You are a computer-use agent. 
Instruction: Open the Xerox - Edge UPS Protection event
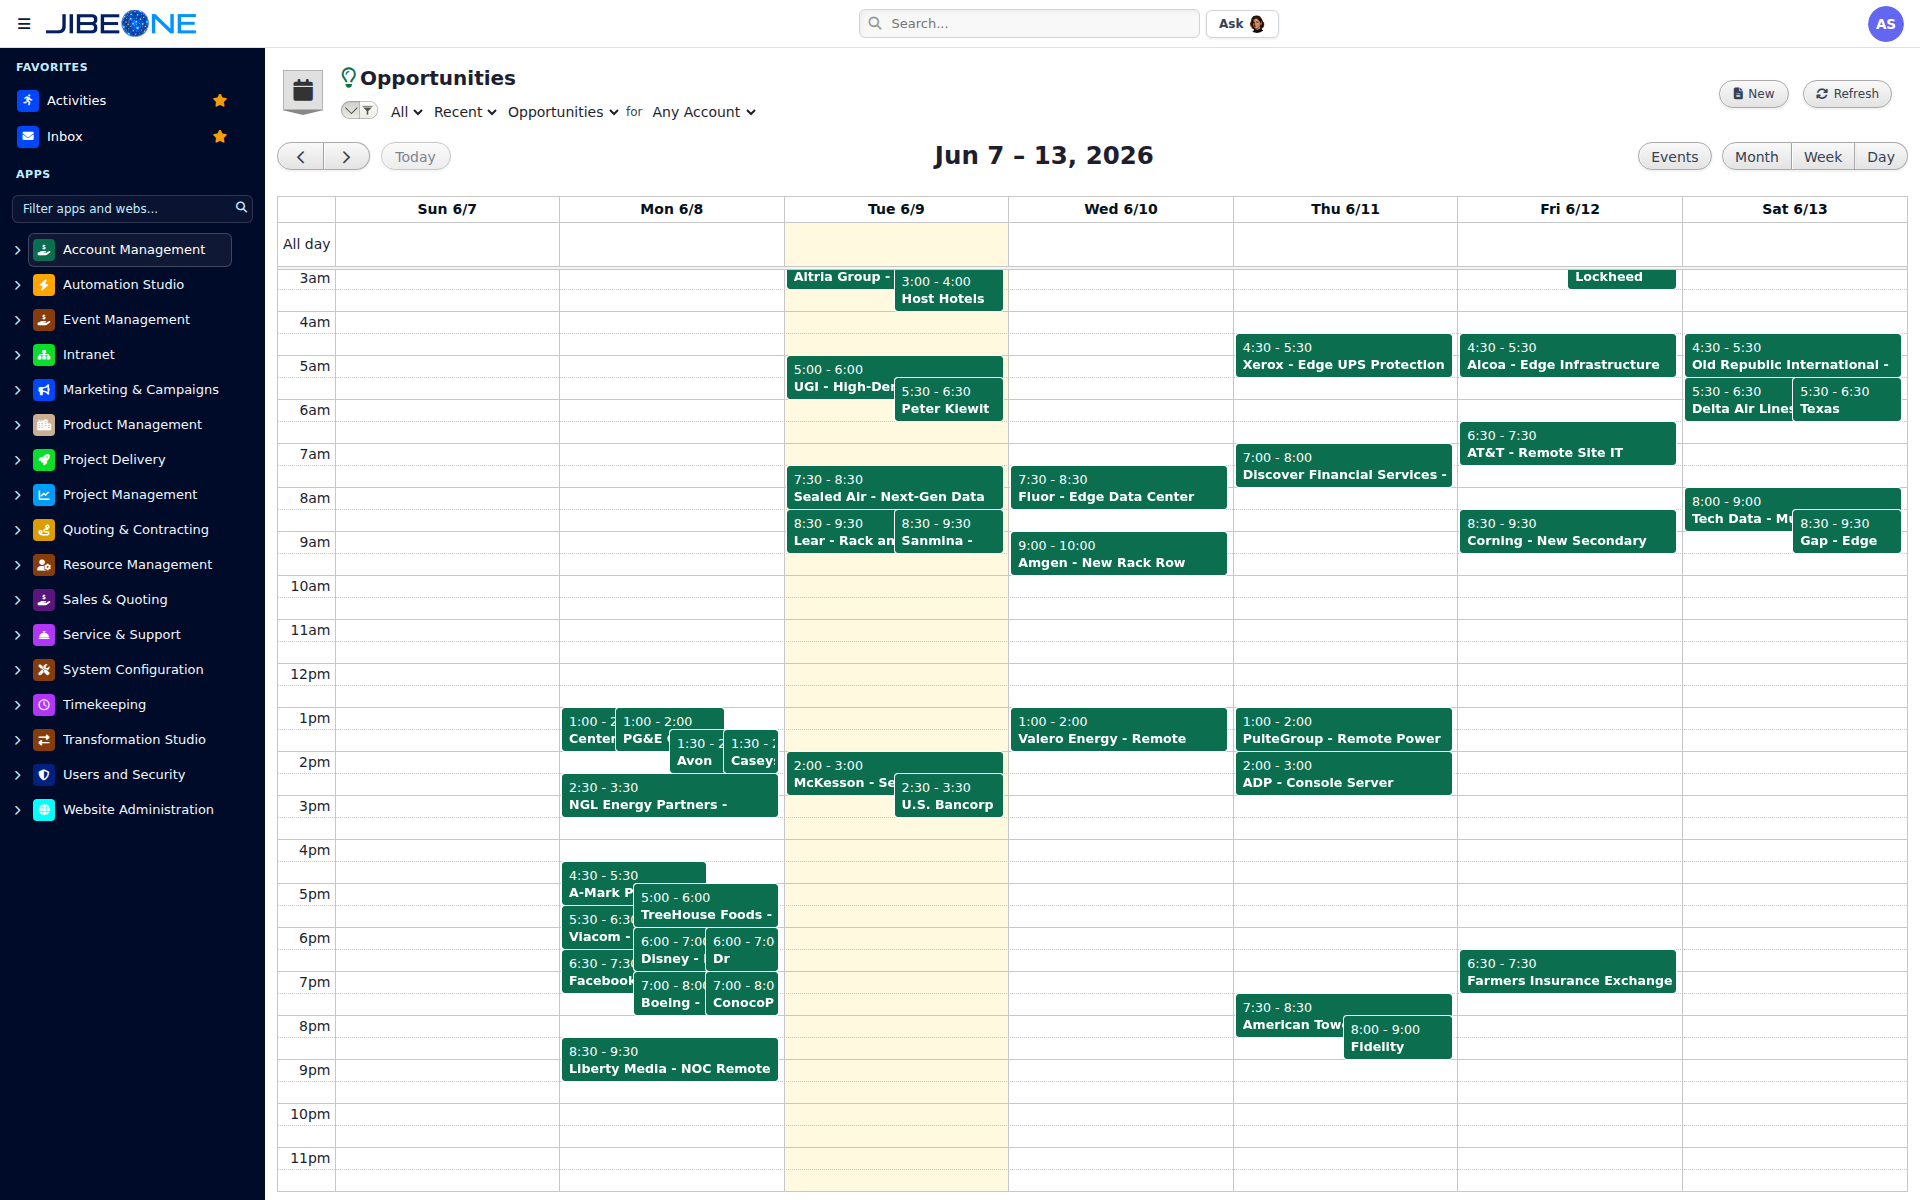tap(1343, 355)
